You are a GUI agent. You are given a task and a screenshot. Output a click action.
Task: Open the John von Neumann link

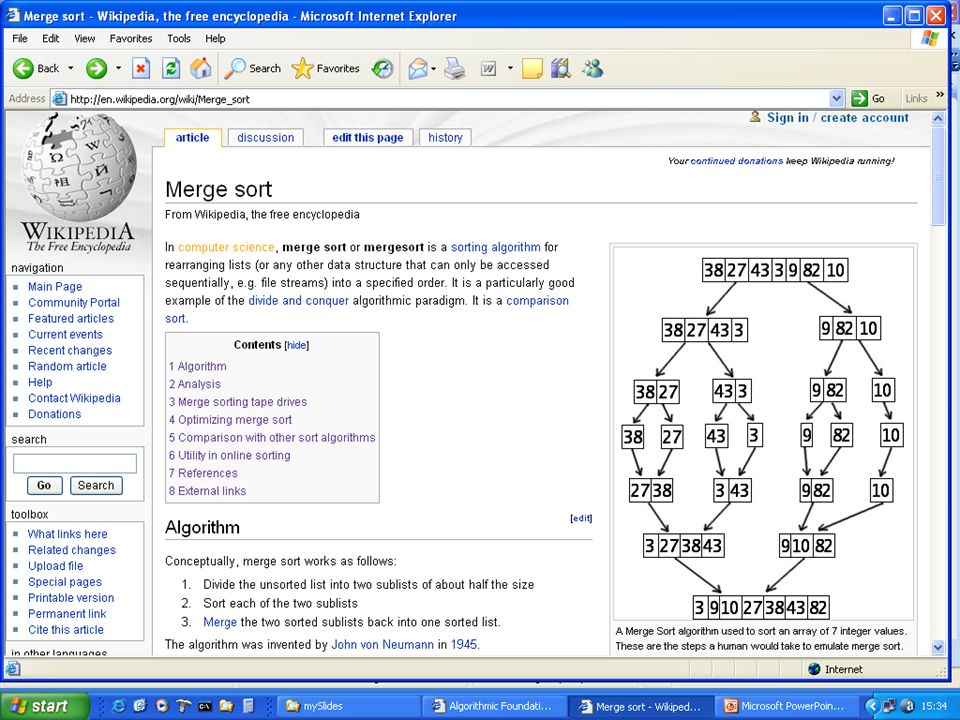(382, 644)
